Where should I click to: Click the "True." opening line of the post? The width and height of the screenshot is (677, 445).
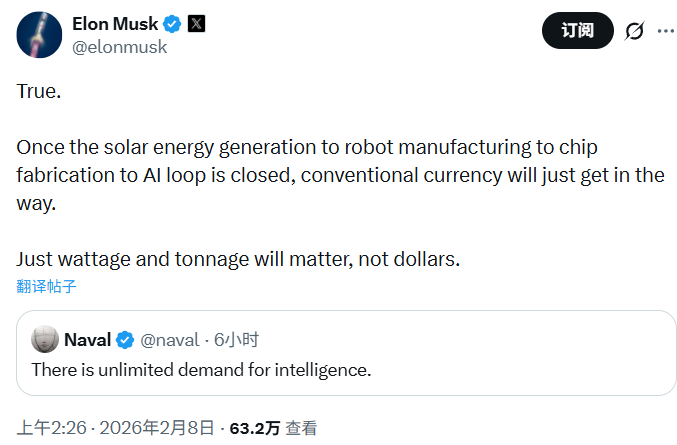tap(39, 91)
